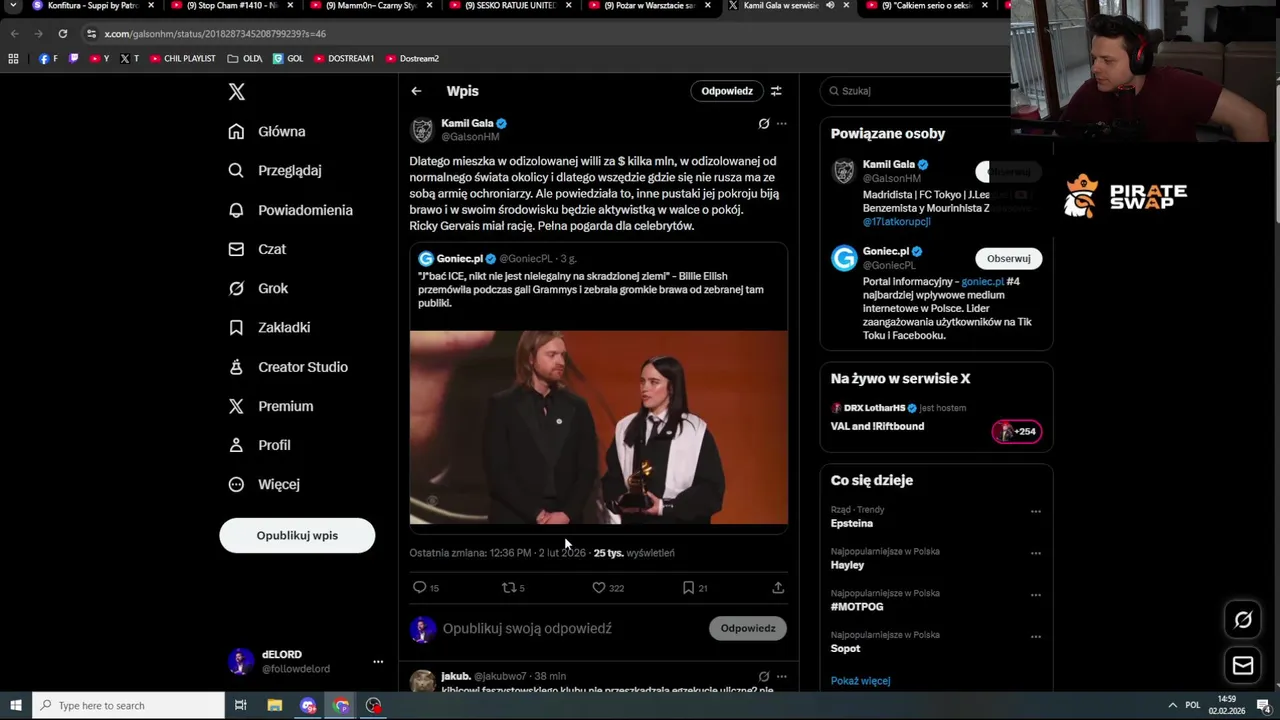Switch to Pożar w Warszawie tab
Screen dimensions: 1280x720
tap(648, 6)
